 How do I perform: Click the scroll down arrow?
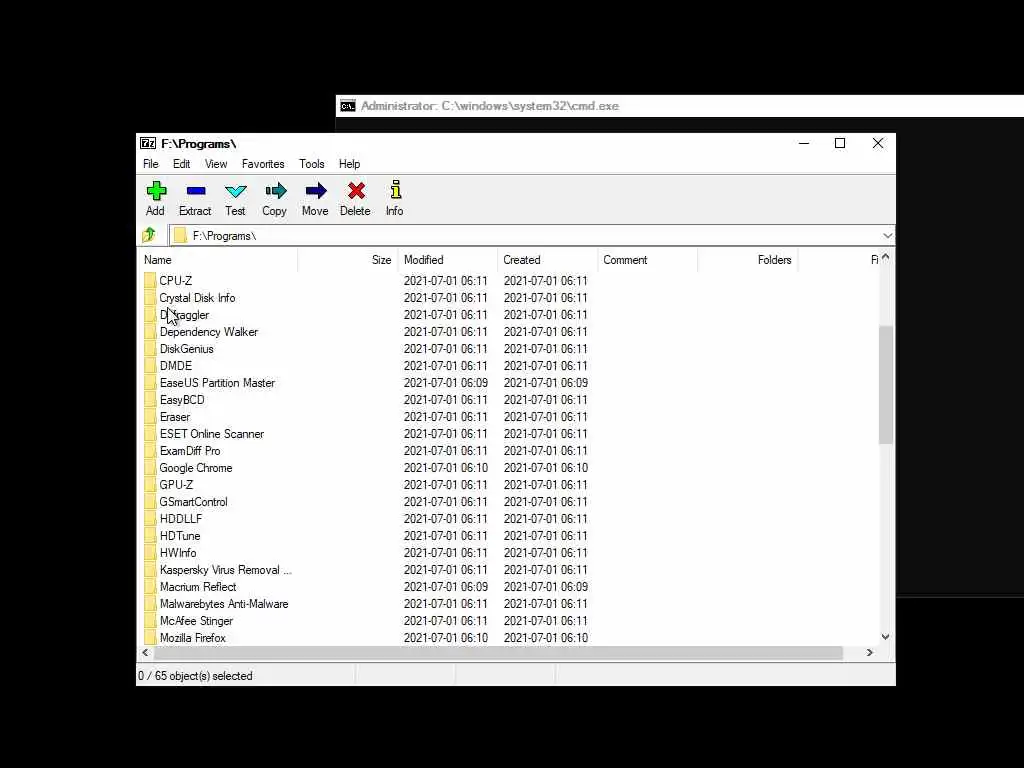click(x=886, y=637)
